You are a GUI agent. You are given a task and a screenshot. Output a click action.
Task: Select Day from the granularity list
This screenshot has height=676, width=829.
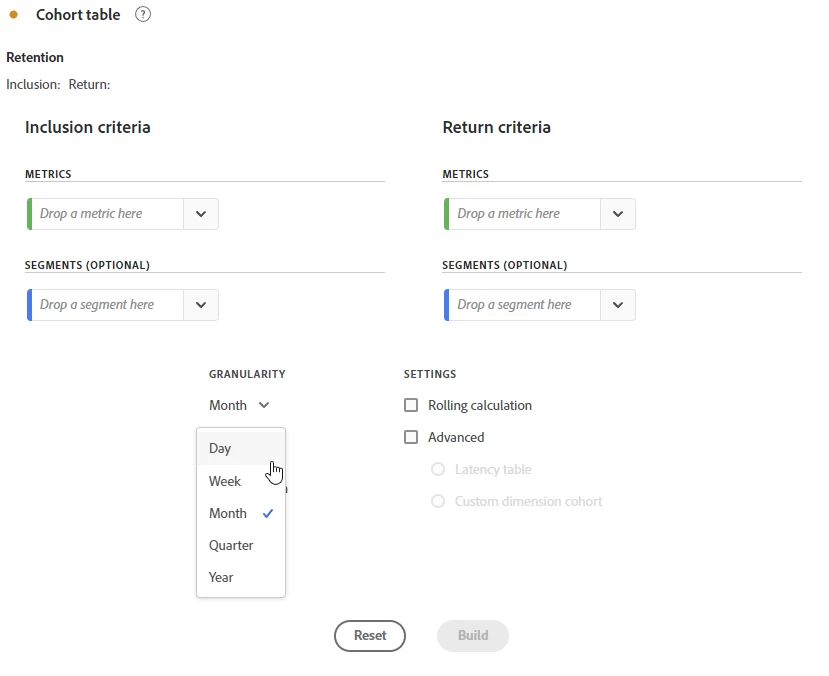pyautogui.click(x=221, y=448)
